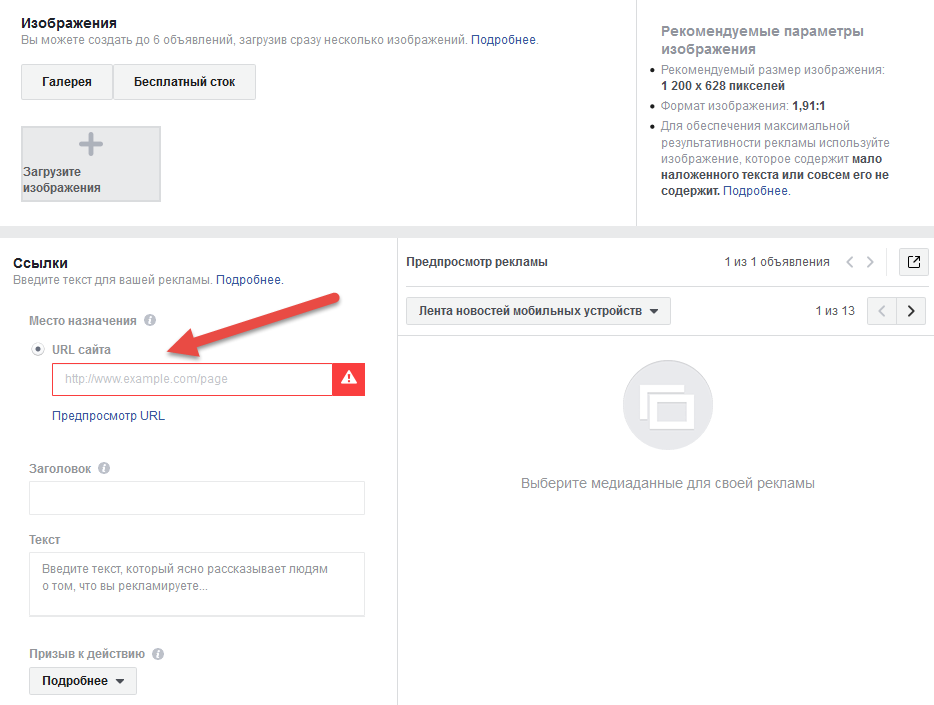This screenshot has height=705, width=934.
Task: Expand Лента новостей мобильных устройств dropdown
Action: click(x=538, y=311)
